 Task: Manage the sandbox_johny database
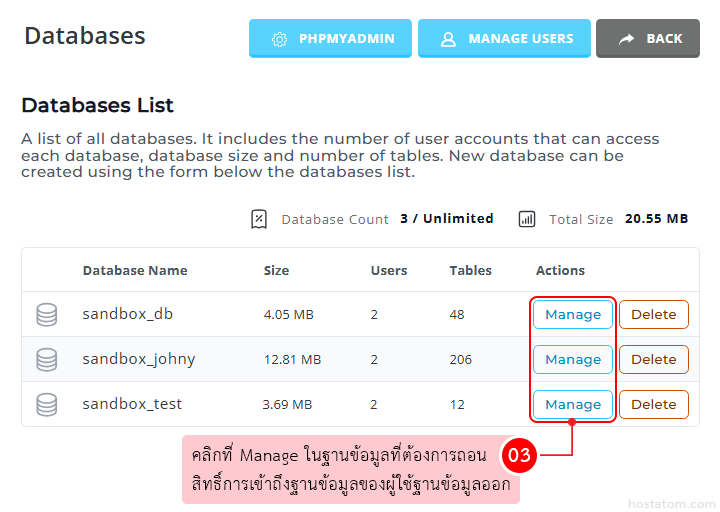[x=573, y=359]
